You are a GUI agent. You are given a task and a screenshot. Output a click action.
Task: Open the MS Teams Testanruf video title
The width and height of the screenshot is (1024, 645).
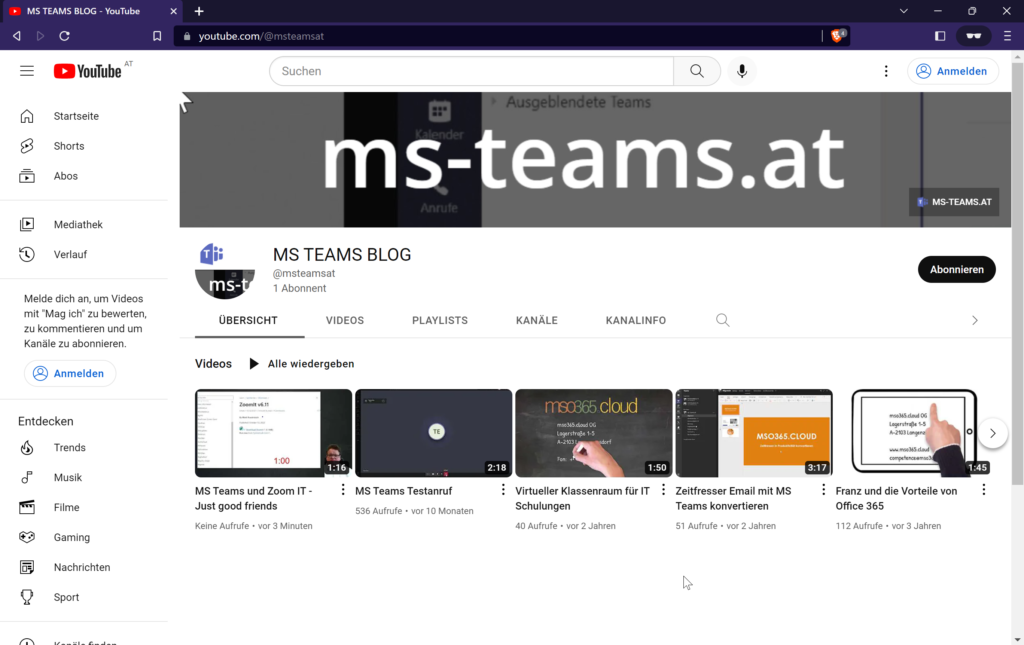(404, 491)
